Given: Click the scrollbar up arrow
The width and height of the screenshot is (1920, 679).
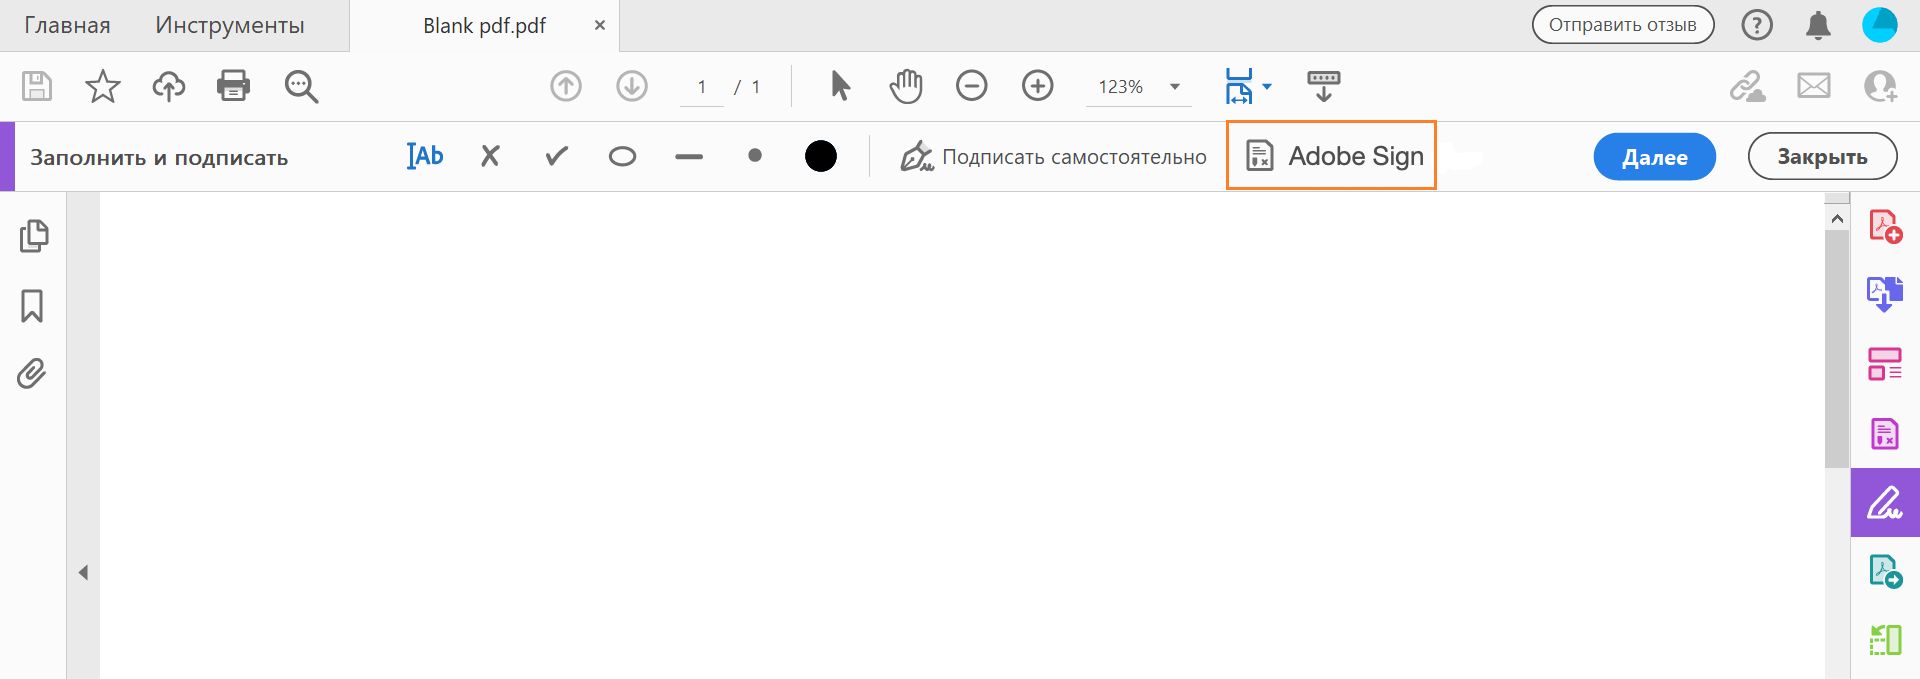Looking at the screenshot, I should 1837,218.
